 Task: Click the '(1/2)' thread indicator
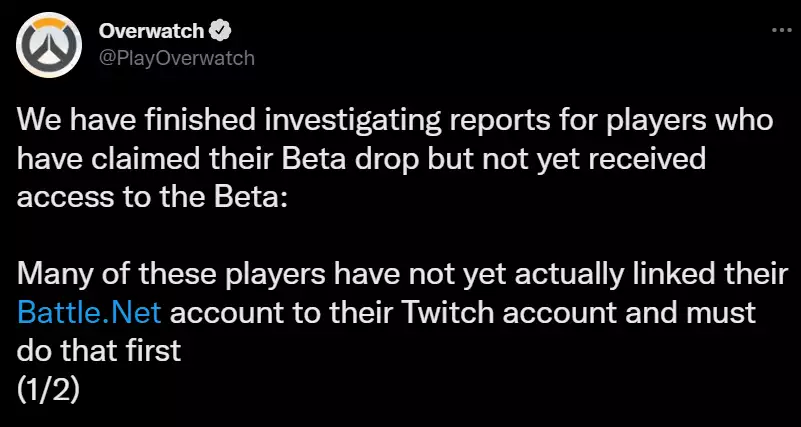coord(49,386)
